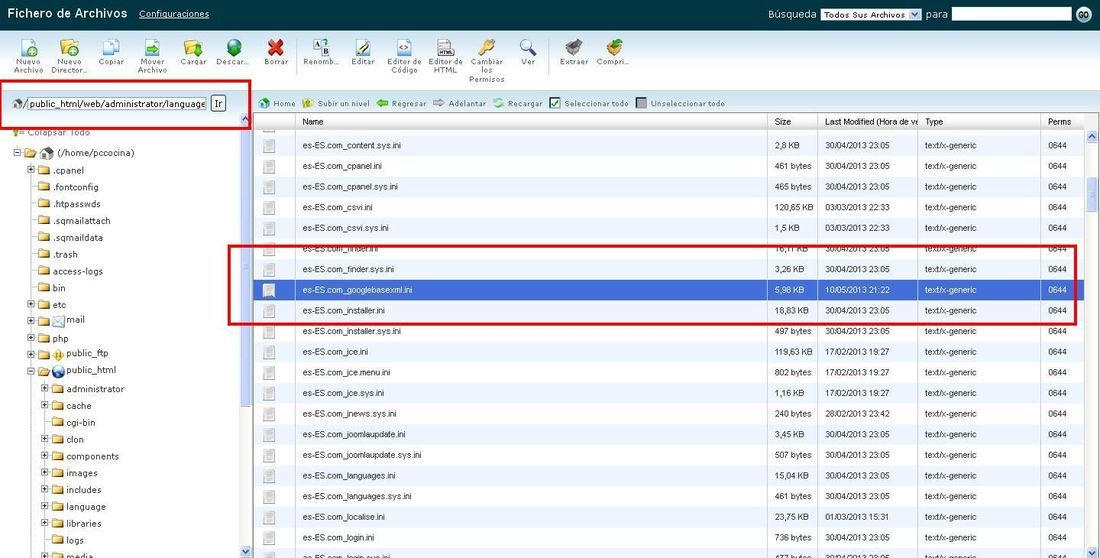
Task: Go to Home in navigation bar
Action: click(277, 103)
